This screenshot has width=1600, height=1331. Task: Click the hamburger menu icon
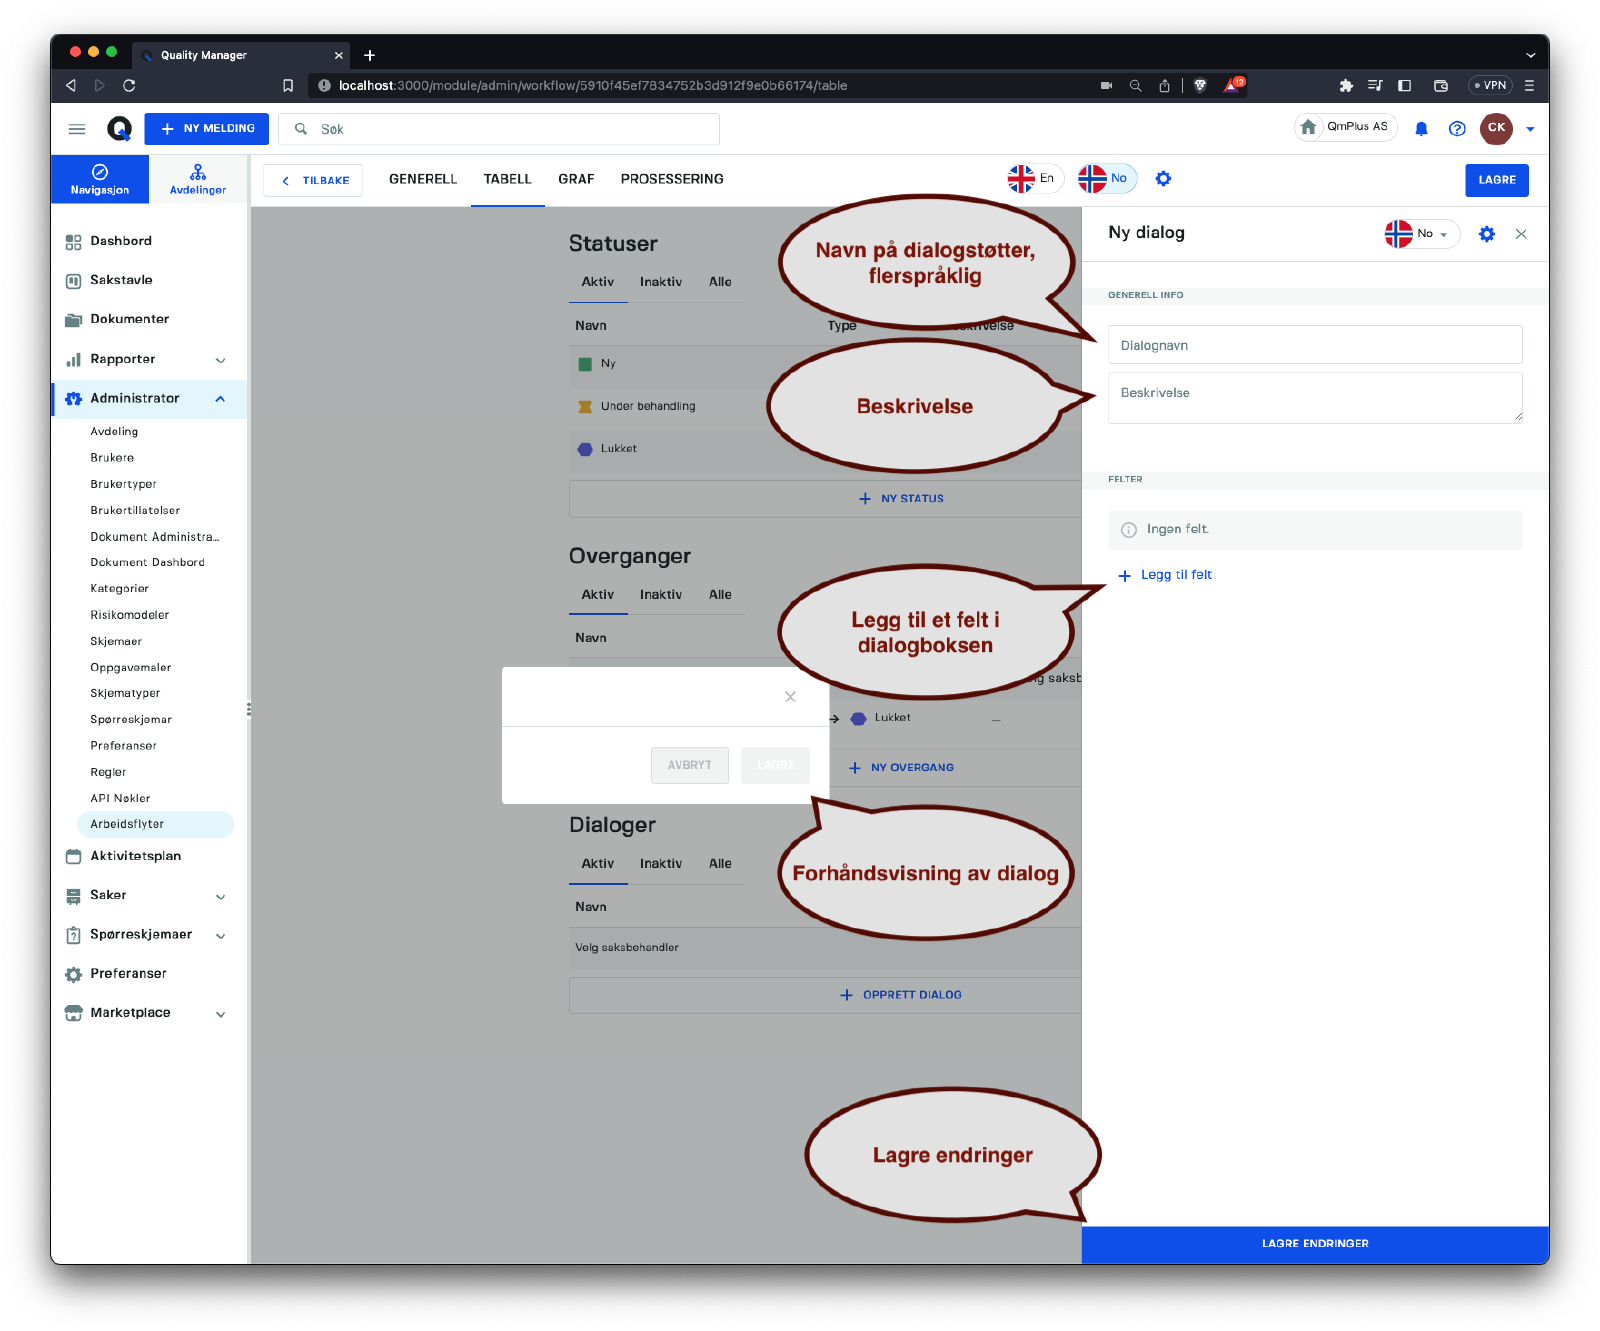pyautogui.click(x=77, y=129)
